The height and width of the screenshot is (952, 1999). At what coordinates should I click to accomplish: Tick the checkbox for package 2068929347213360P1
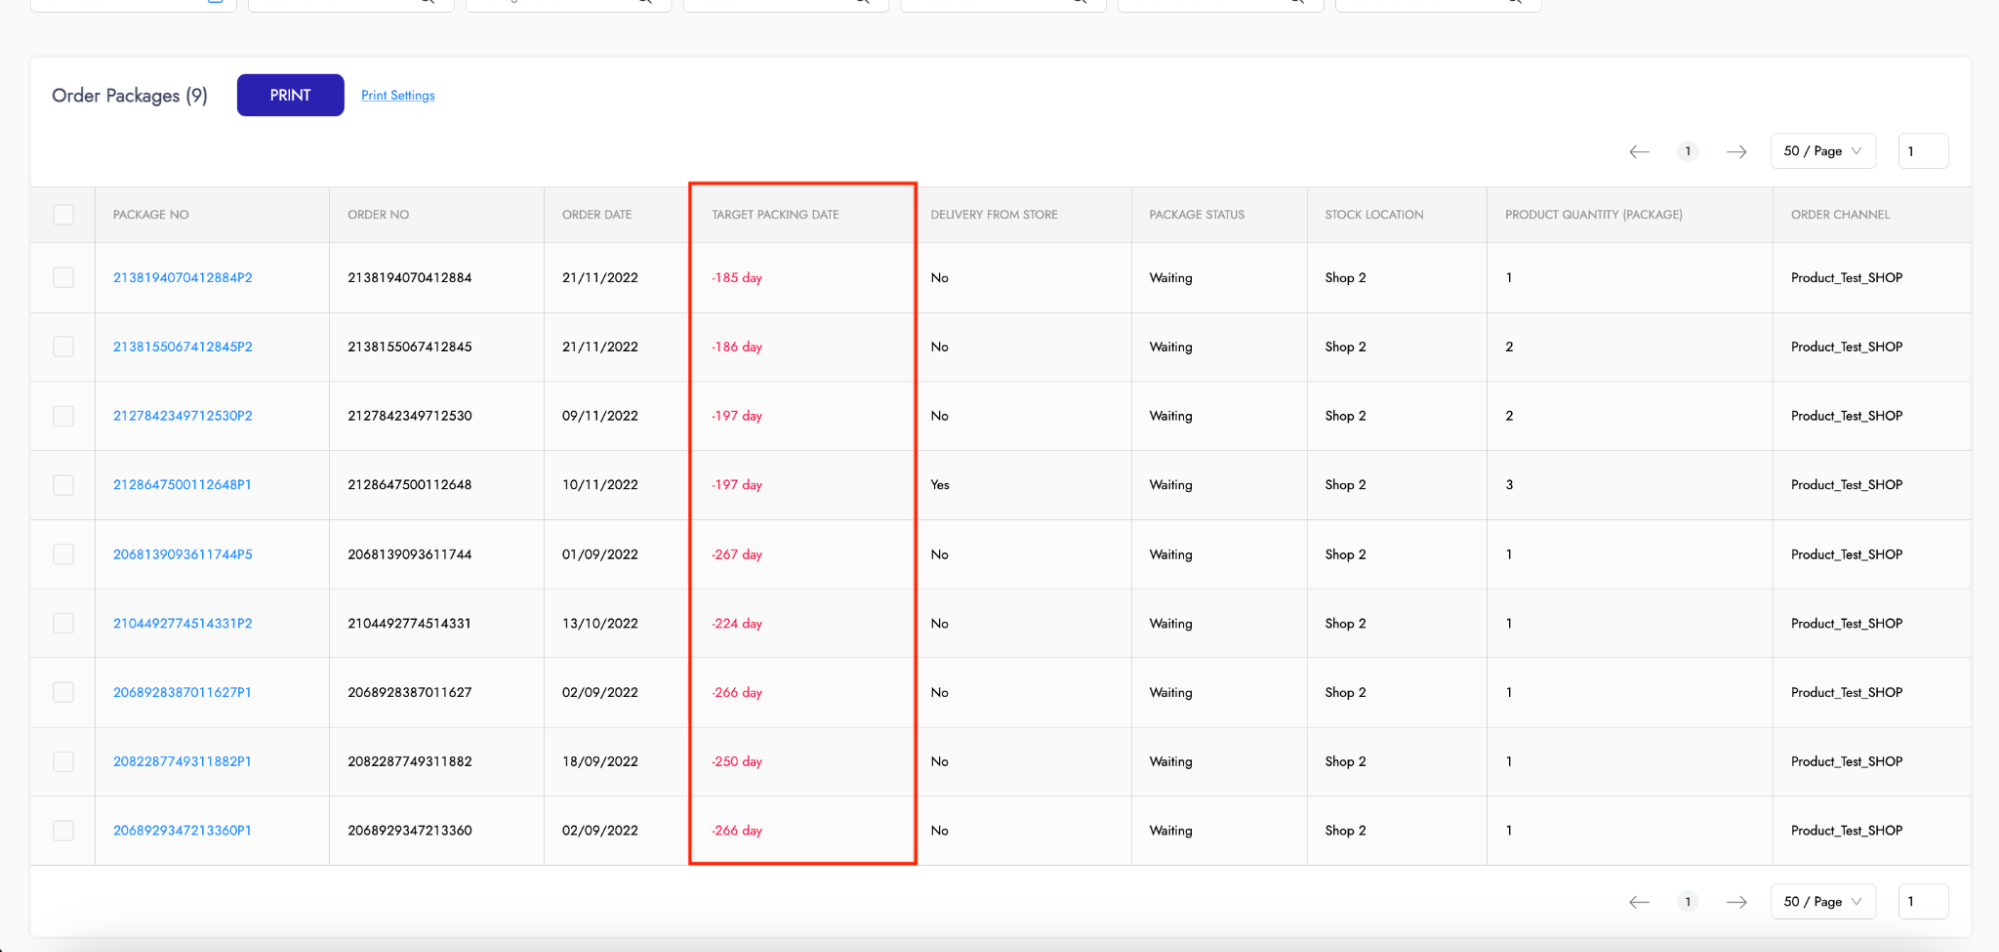click(x=63, y=831)
